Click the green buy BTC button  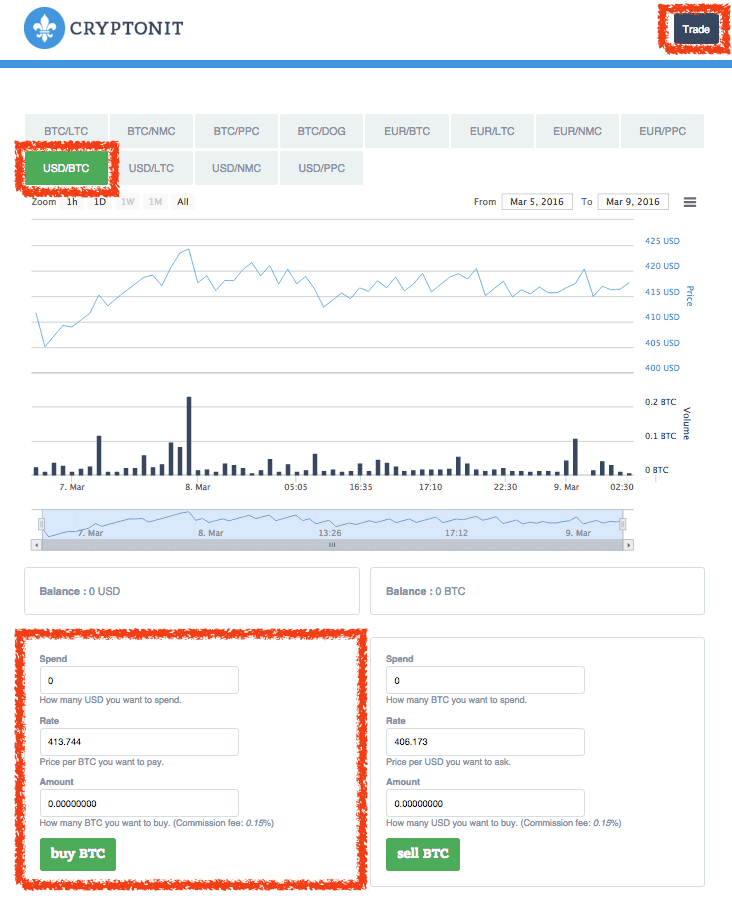(78, 854)
